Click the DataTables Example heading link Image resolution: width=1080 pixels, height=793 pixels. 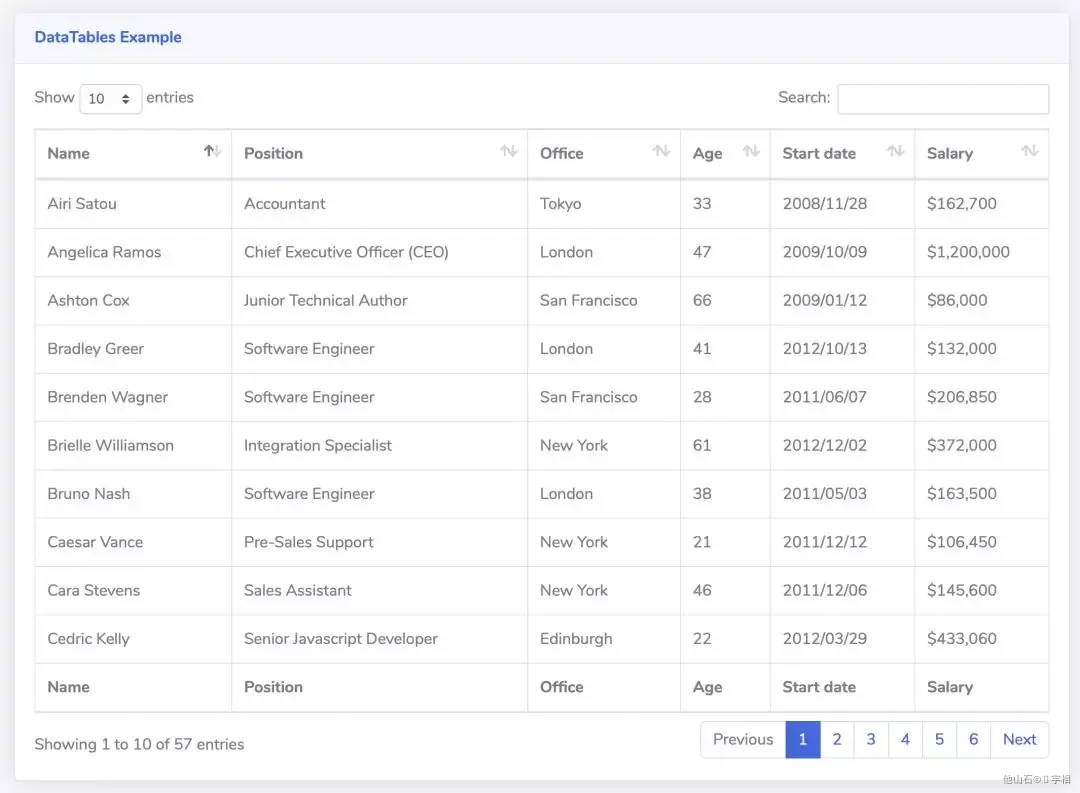point(108,37)
